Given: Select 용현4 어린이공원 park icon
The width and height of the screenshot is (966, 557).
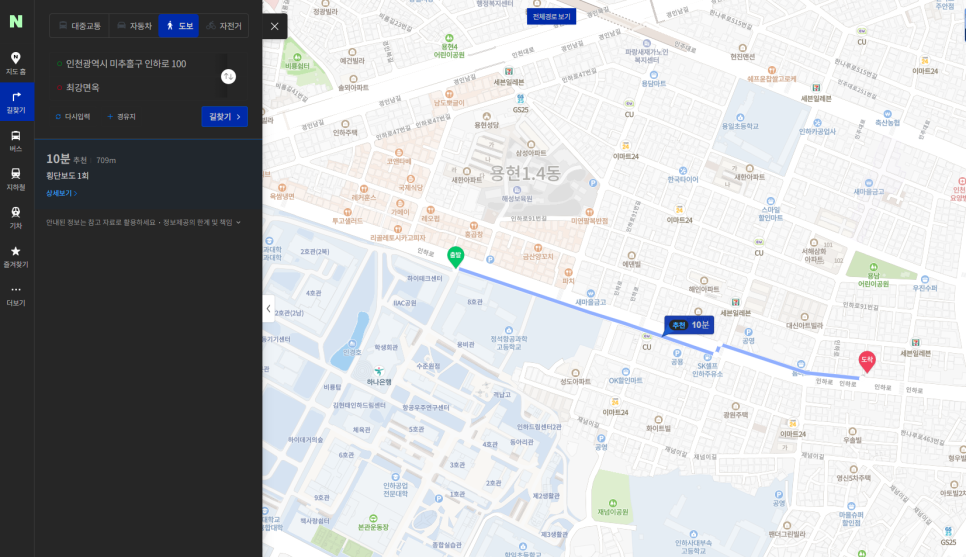Looking at the screenshot, I should [x=449, y=38].
